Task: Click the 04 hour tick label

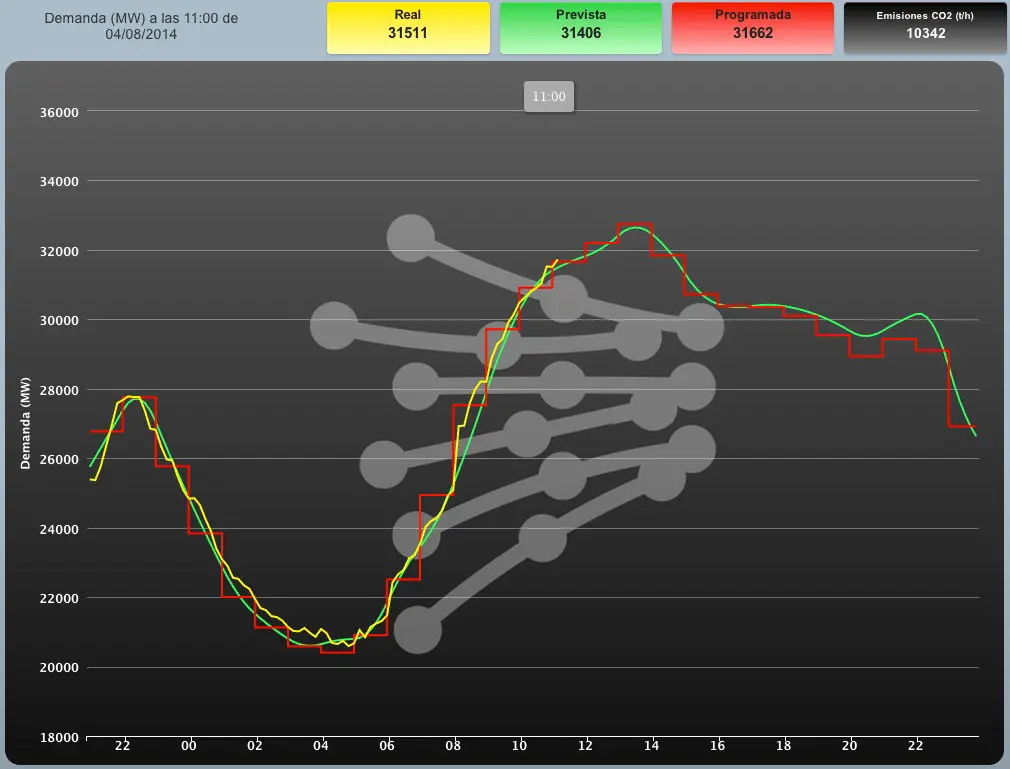Action: click(x=321, y=746)
